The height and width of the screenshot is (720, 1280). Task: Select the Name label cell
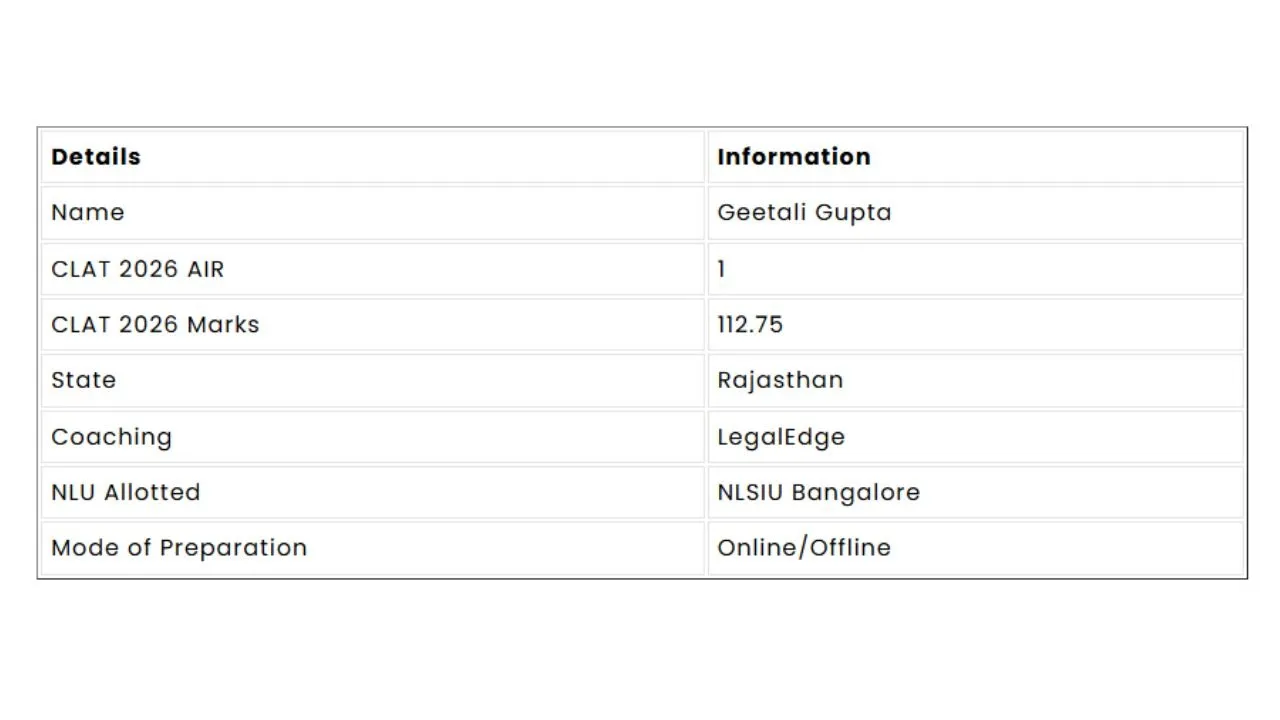click(88, 212)
